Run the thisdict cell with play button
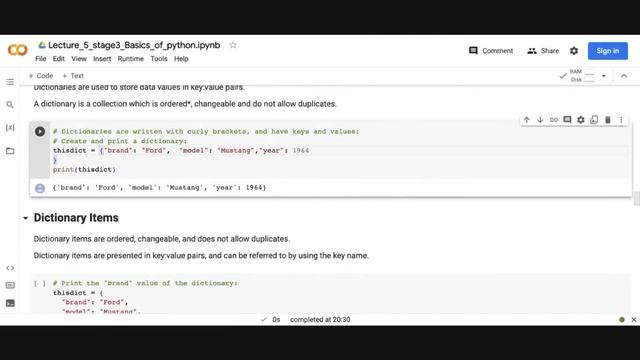Image resolution: width=640 pixels, height=360 pixels. coord(40,131)
